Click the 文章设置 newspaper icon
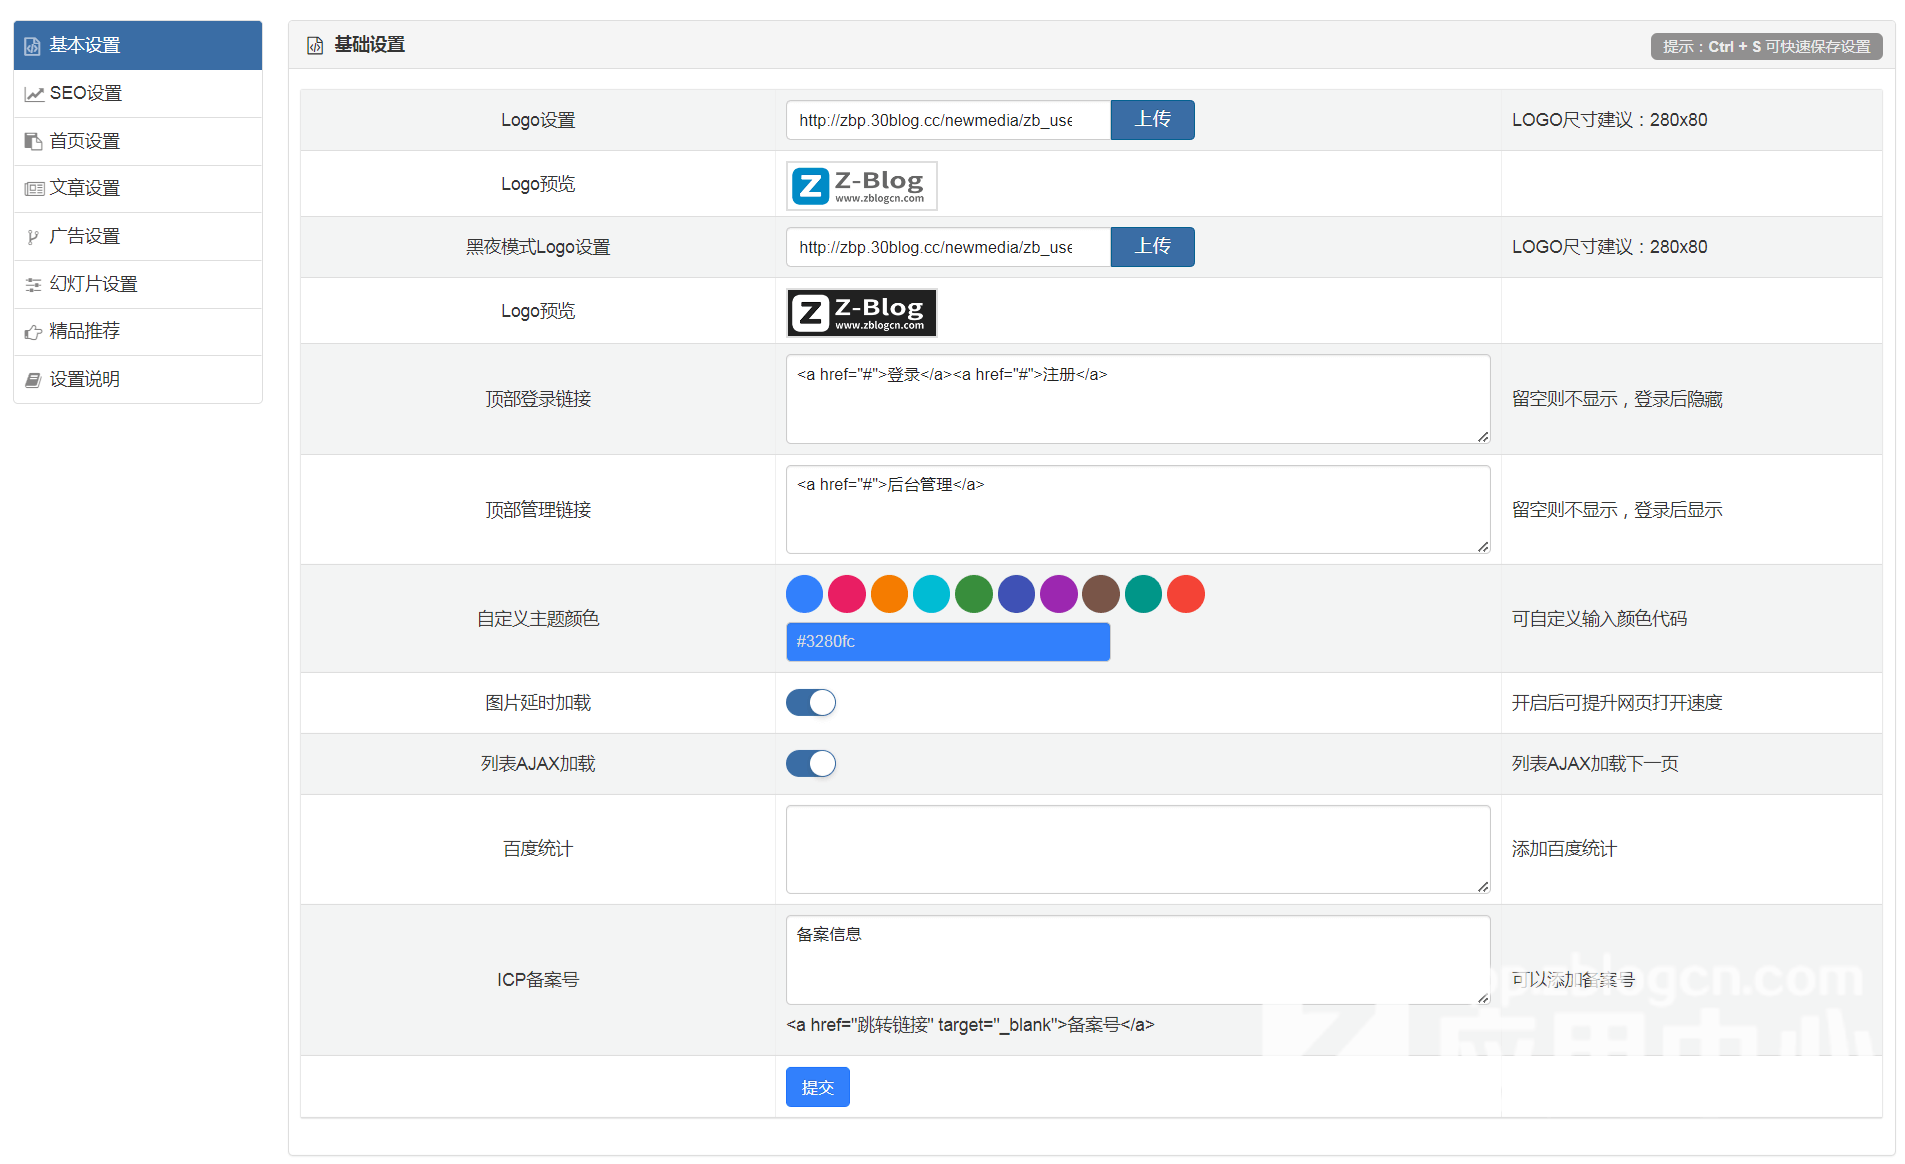This screenshot has width=1905, height=1164. [x=34, y=189]
